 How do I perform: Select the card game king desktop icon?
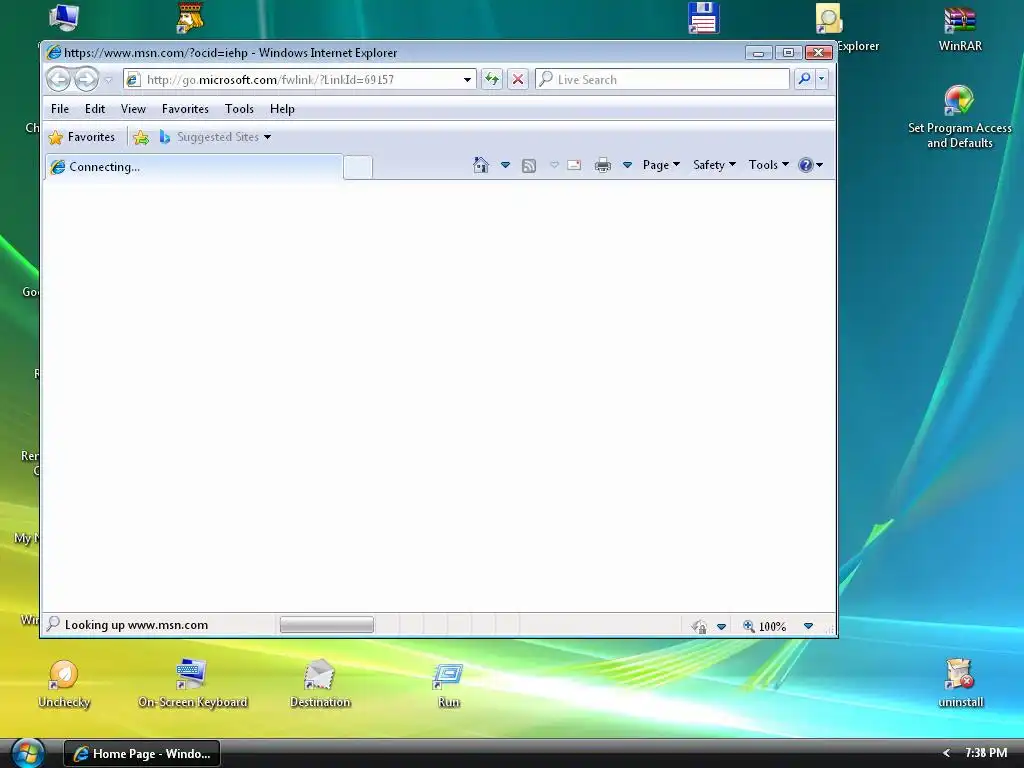click(x=191, y=18)
